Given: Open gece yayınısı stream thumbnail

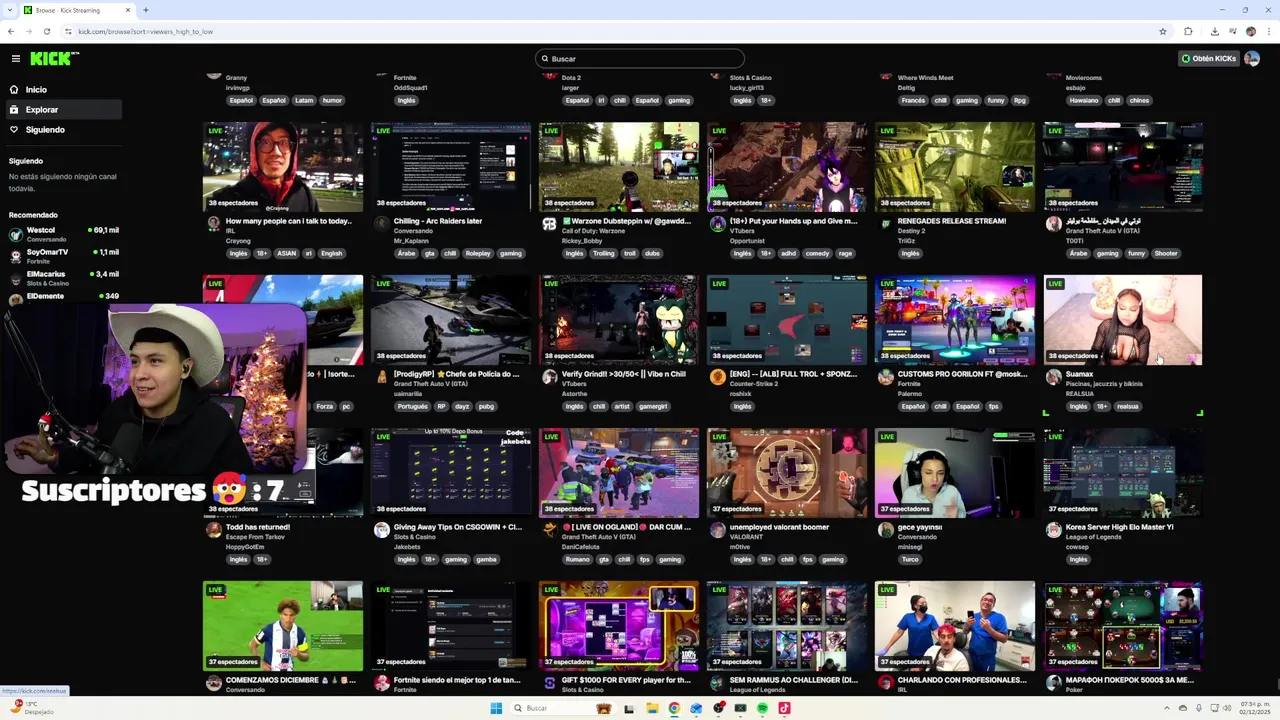Looking at the screenshot, I should pos(955,473).
